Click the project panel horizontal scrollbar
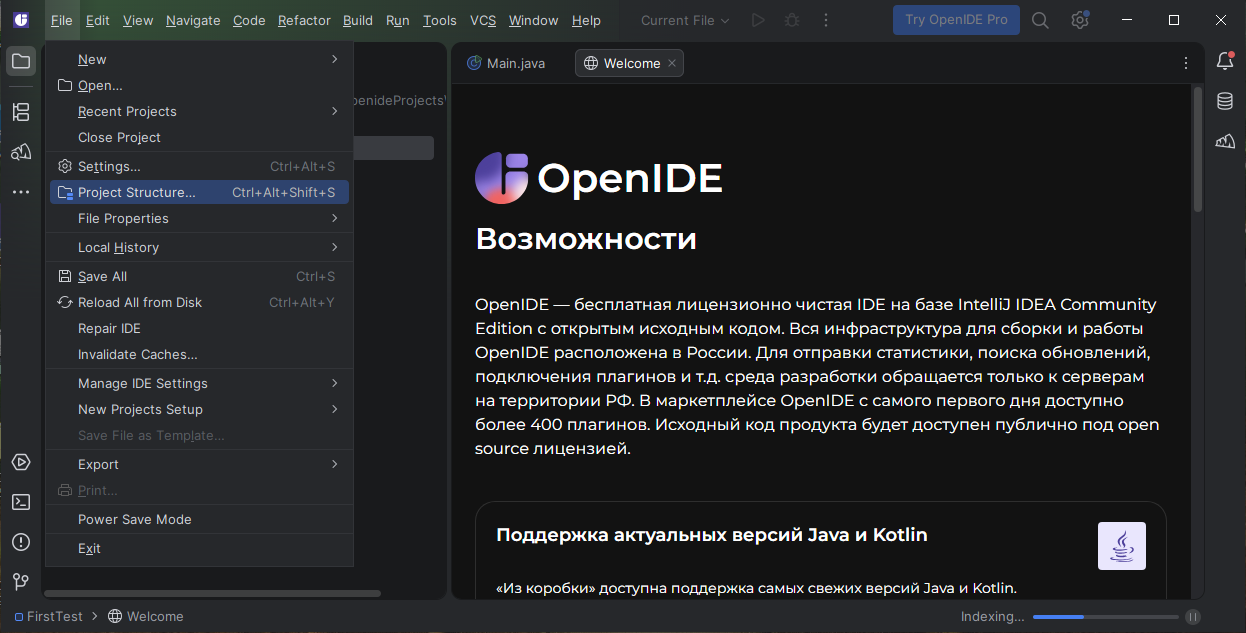The image size is (1246, 633). click(212, 593)
